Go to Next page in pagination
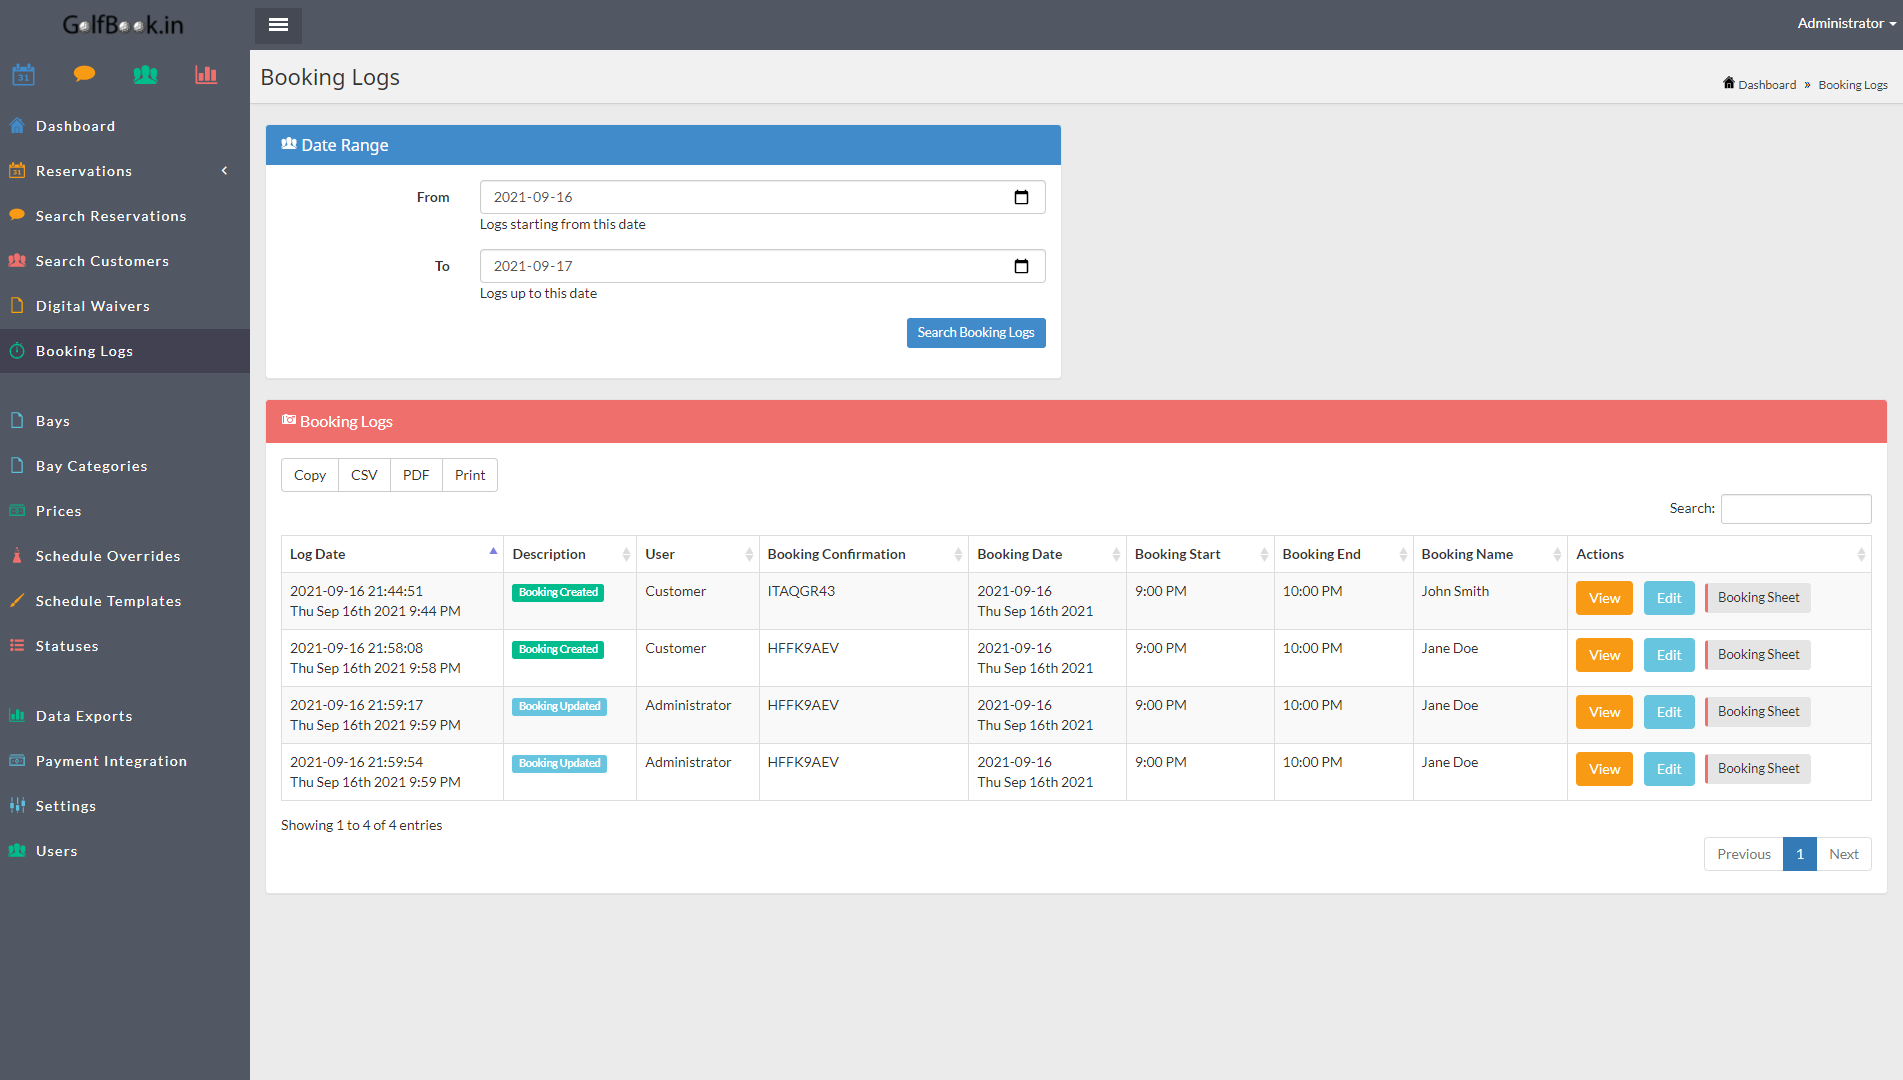Screen dimensions: 1903x1080 point(1843,854)
